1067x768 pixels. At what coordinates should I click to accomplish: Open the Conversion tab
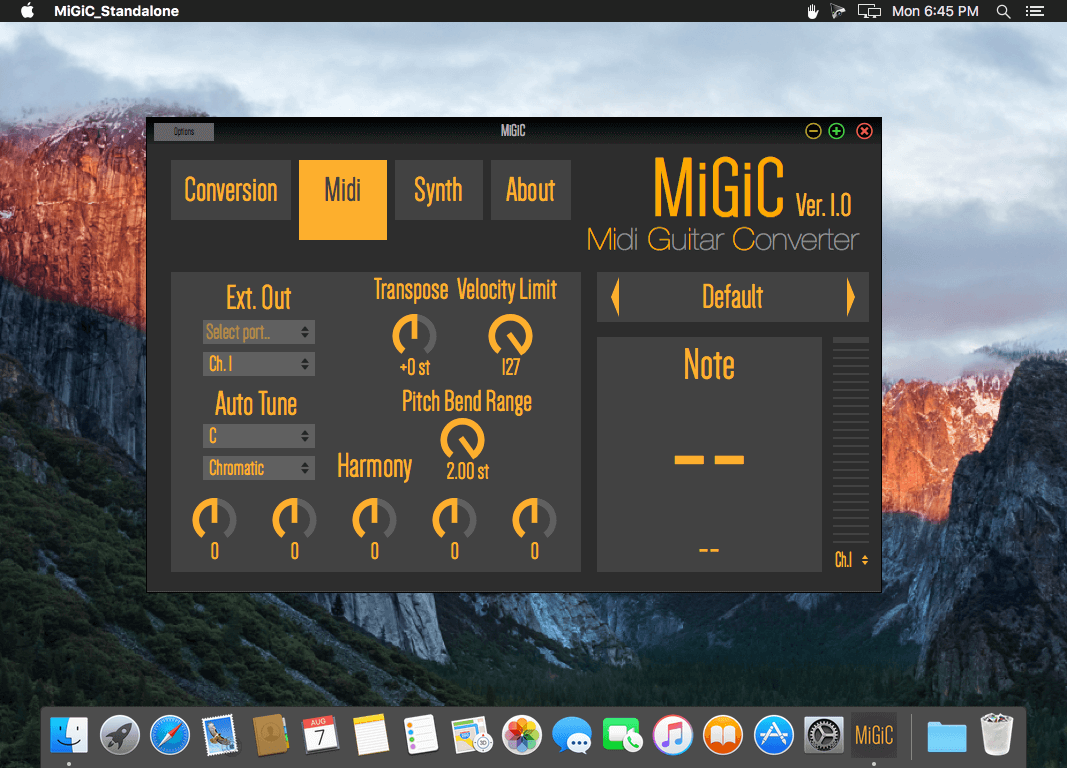coord(231,190)
